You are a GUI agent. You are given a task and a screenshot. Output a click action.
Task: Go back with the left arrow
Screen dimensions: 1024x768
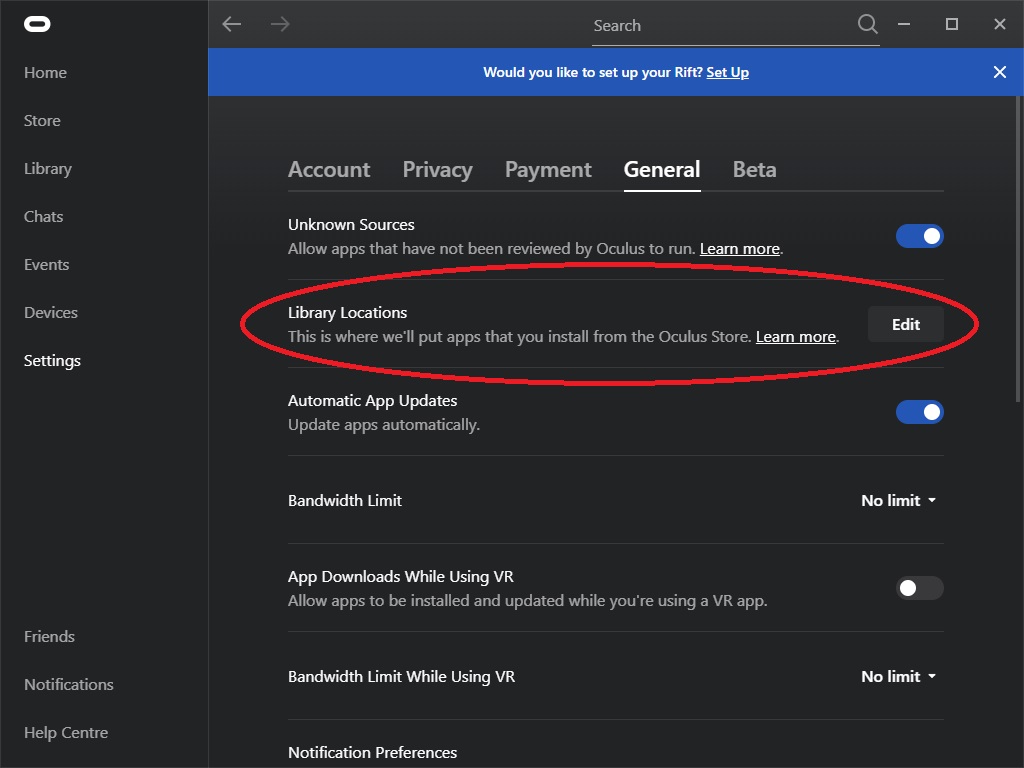232,24
